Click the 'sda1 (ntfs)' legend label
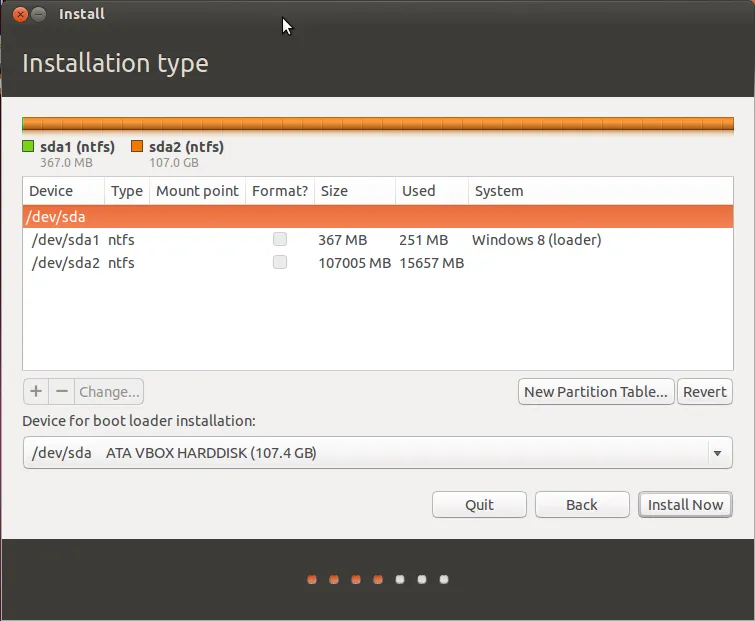The width and height of the screenshot is (755, 621). coord(78,147)
